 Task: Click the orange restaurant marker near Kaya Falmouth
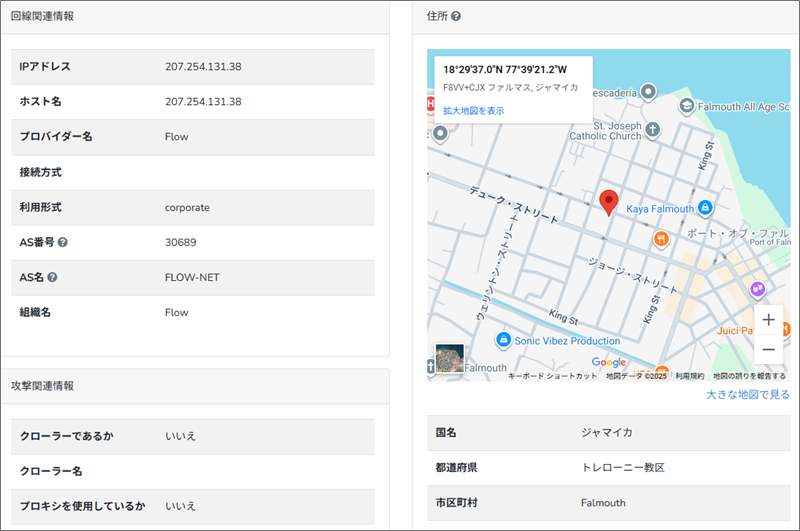[661, 238]
